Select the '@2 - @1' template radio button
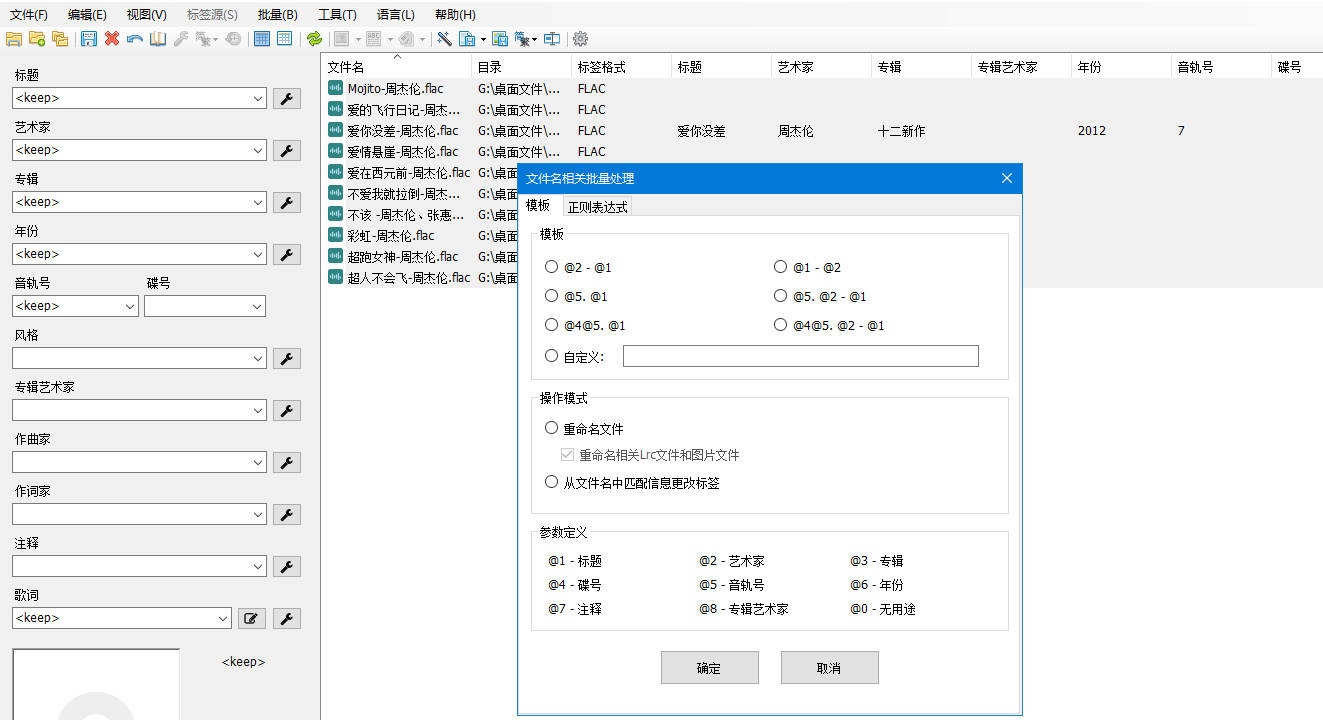Screen dimensions: 1323x720 coord(552,267)
